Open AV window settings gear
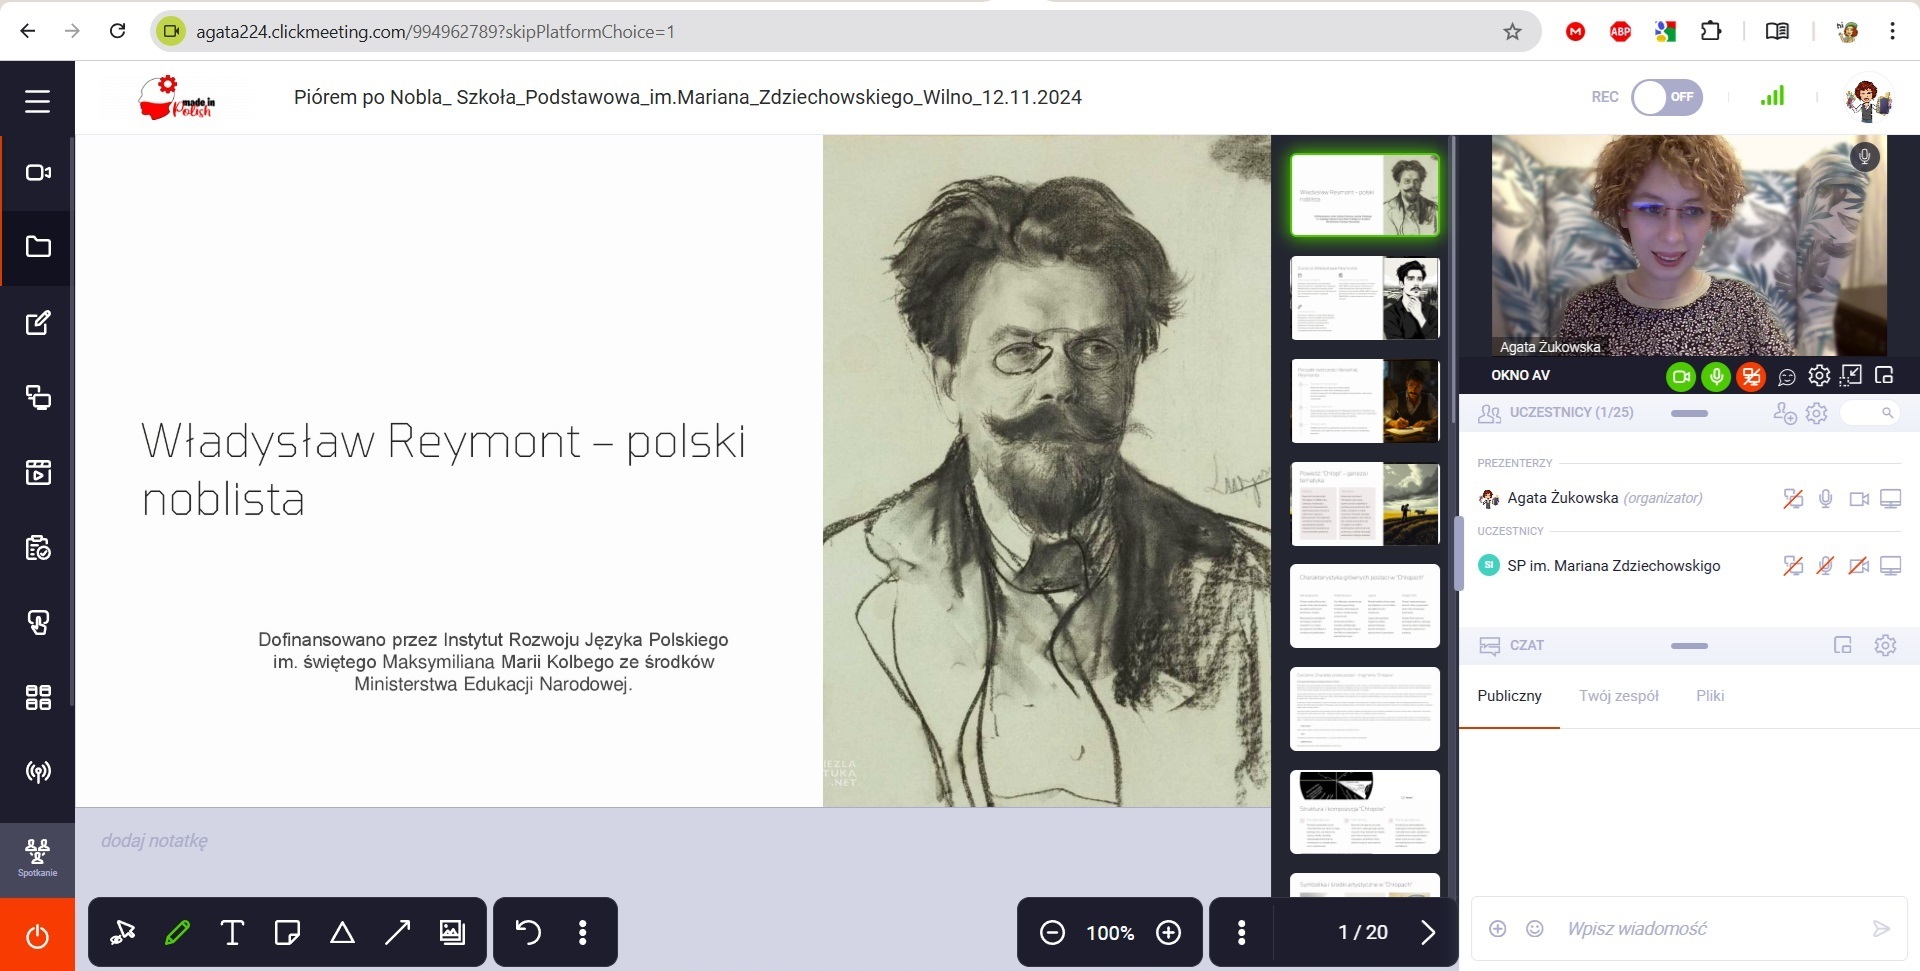Viewport: 1920px width, 971px height. [x=1819, y=376]
